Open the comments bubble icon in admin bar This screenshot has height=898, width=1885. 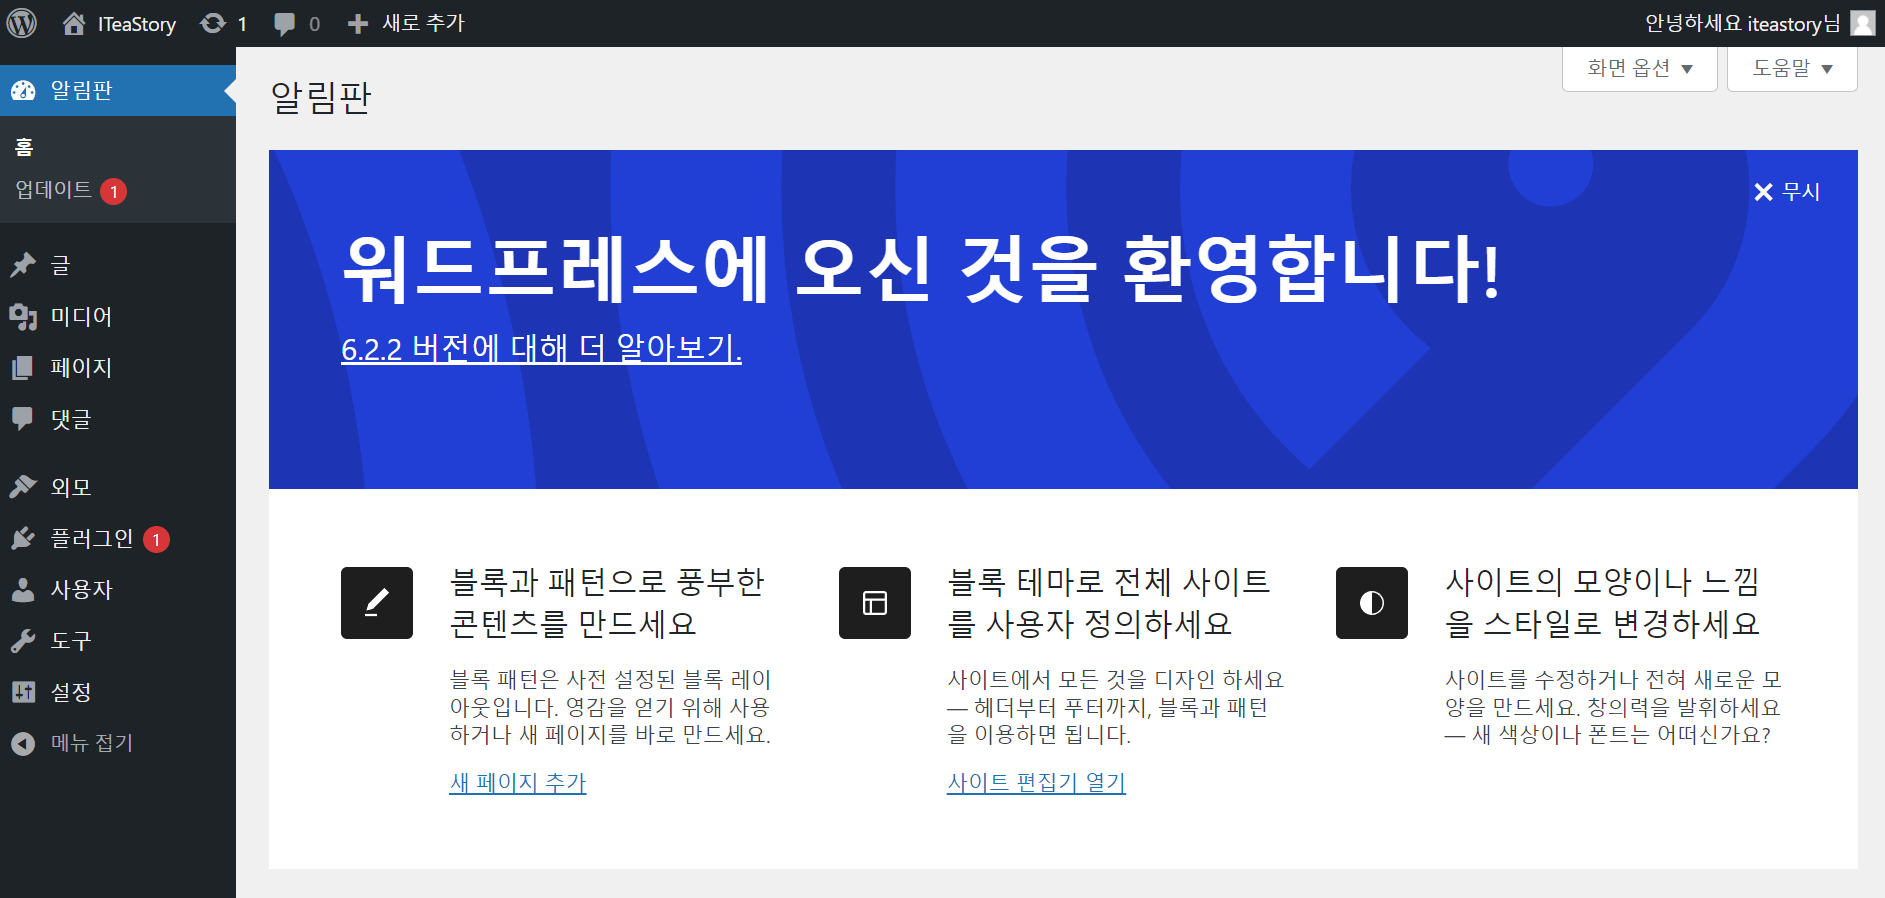[x=285, y=24]
